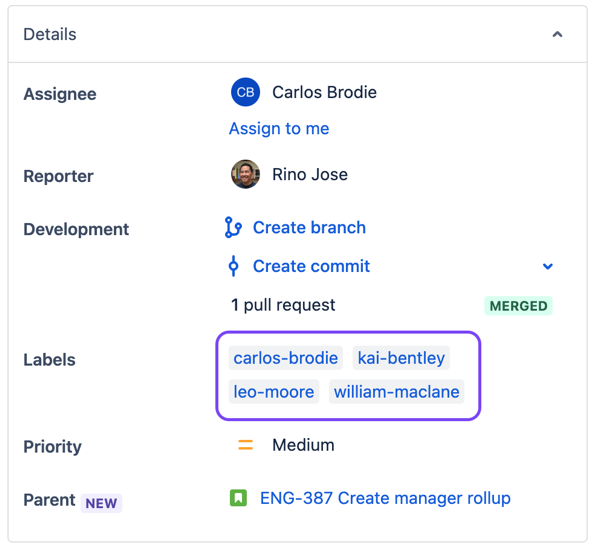This screenshot has width=600, height=550.
Task: Click the 1 pull request text
Action: (283, 305)
